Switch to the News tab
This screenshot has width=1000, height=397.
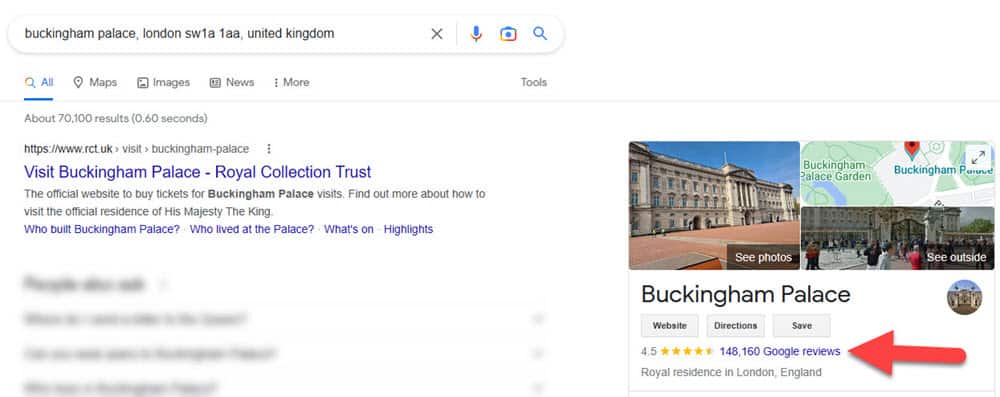click(x=232, y=82)
